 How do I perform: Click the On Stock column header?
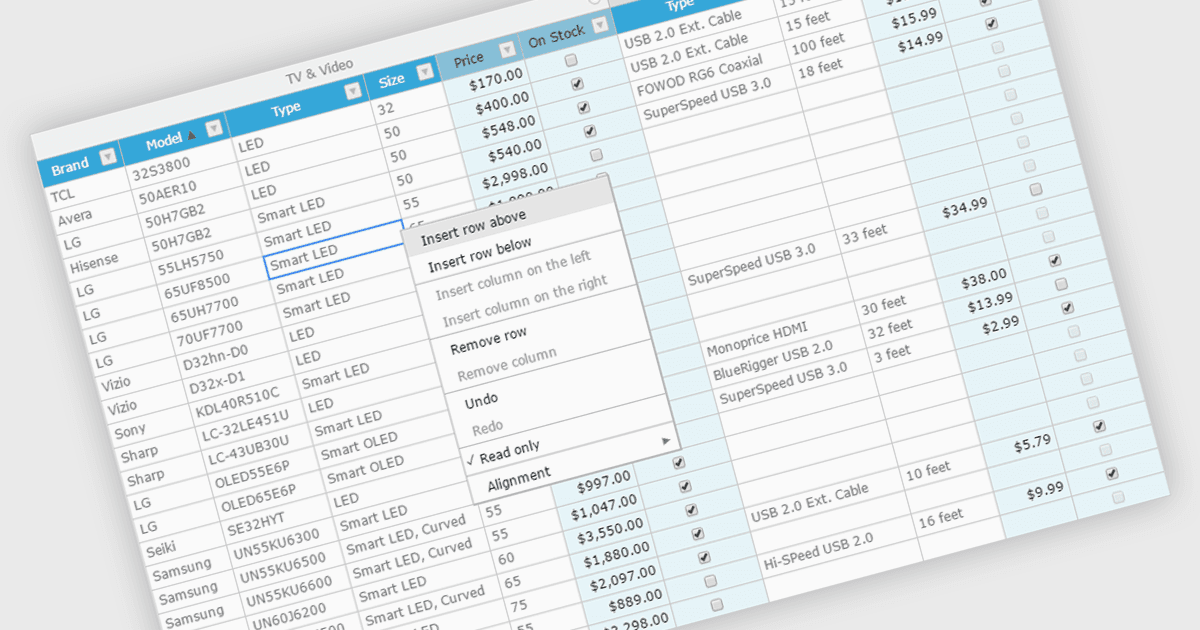(x=557, y=38)
